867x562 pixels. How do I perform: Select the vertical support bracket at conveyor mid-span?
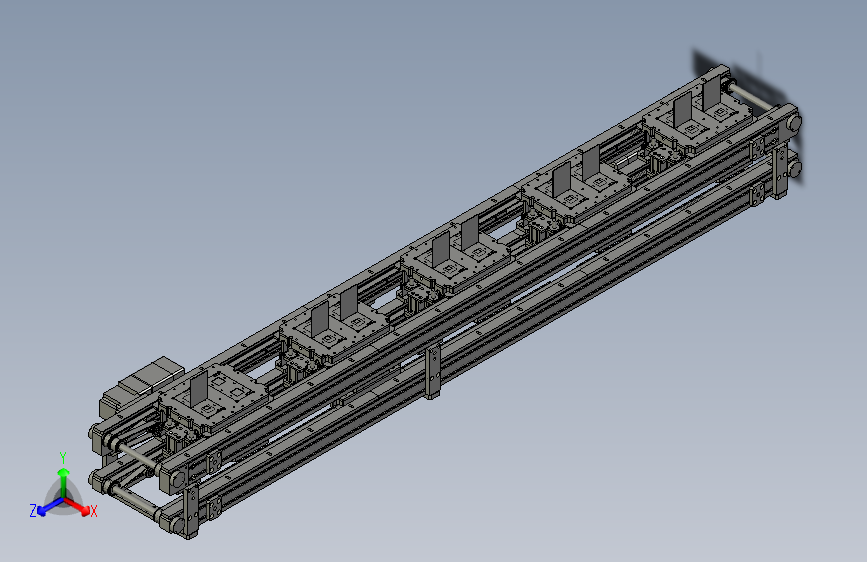[x=433, y=371]
